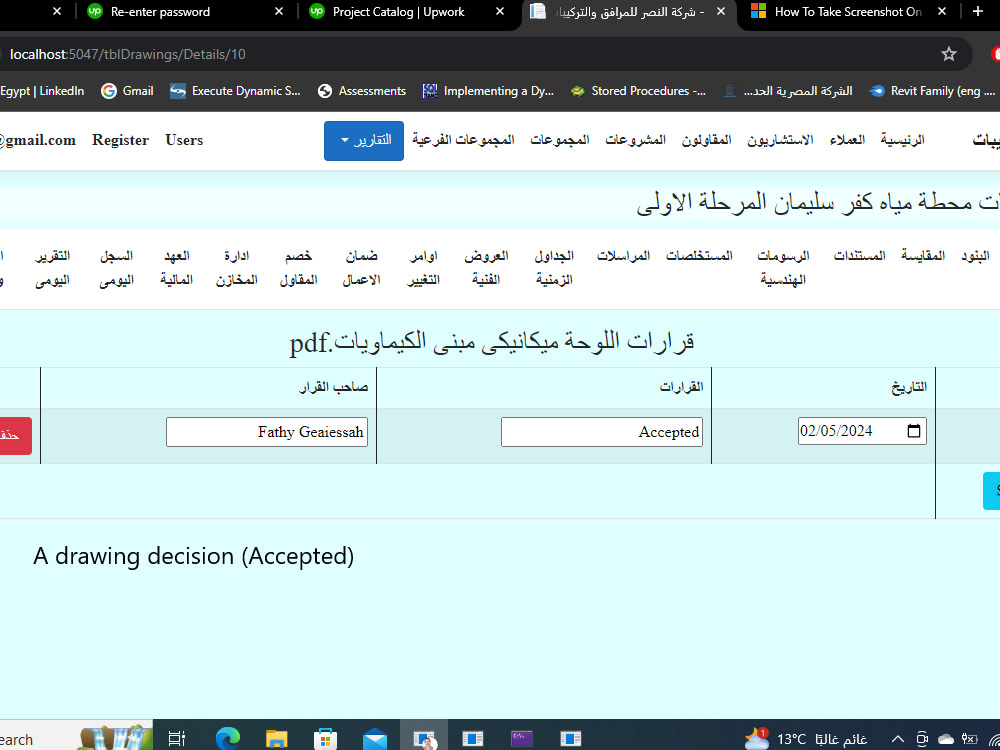1000x750 pixels.
Task: Select the ادارة المخازن project tab
Action: click(236, 267)
